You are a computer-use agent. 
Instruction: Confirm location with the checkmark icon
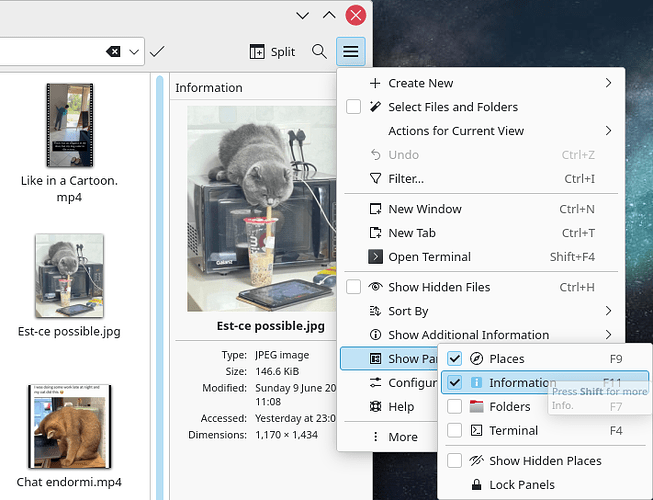(x=157, y=51)
